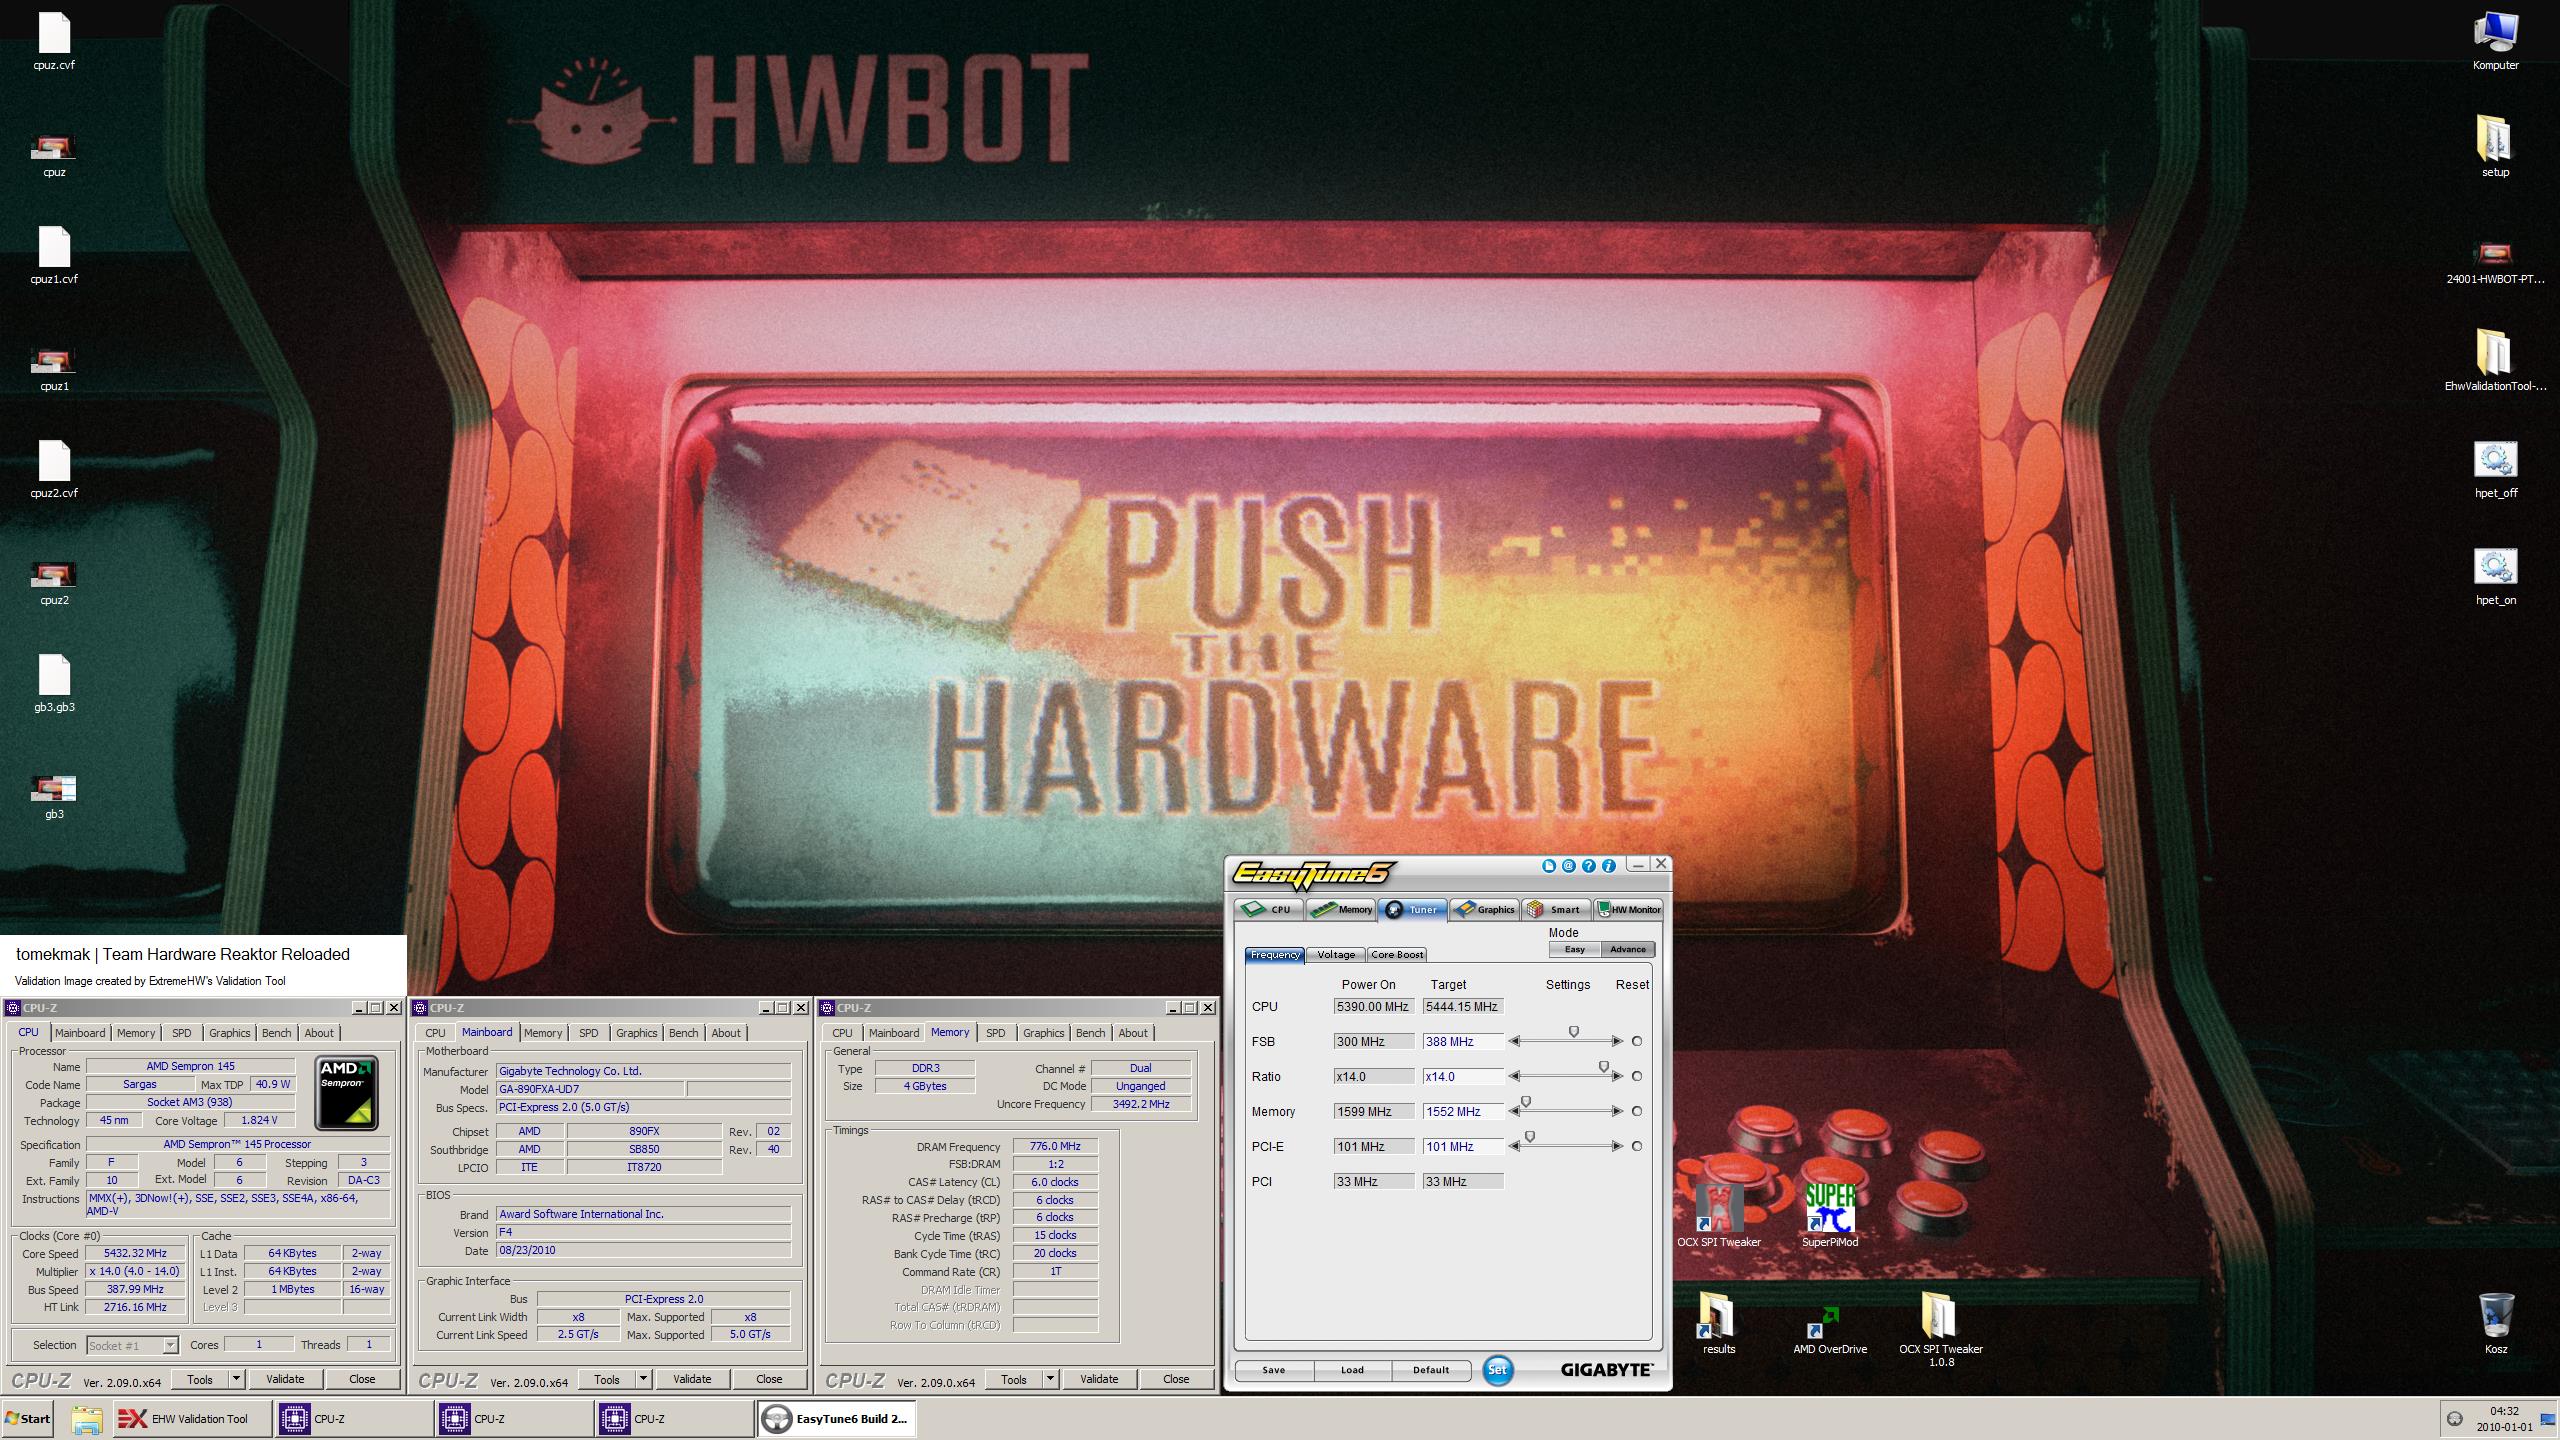Switch to EHW Validation Tool taskbar item

tap(192, 1419)
